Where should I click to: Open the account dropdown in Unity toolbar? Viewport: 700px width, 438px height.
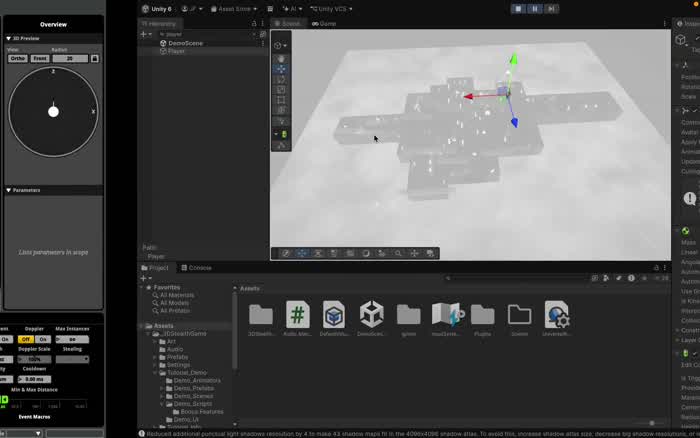(192, 8)
